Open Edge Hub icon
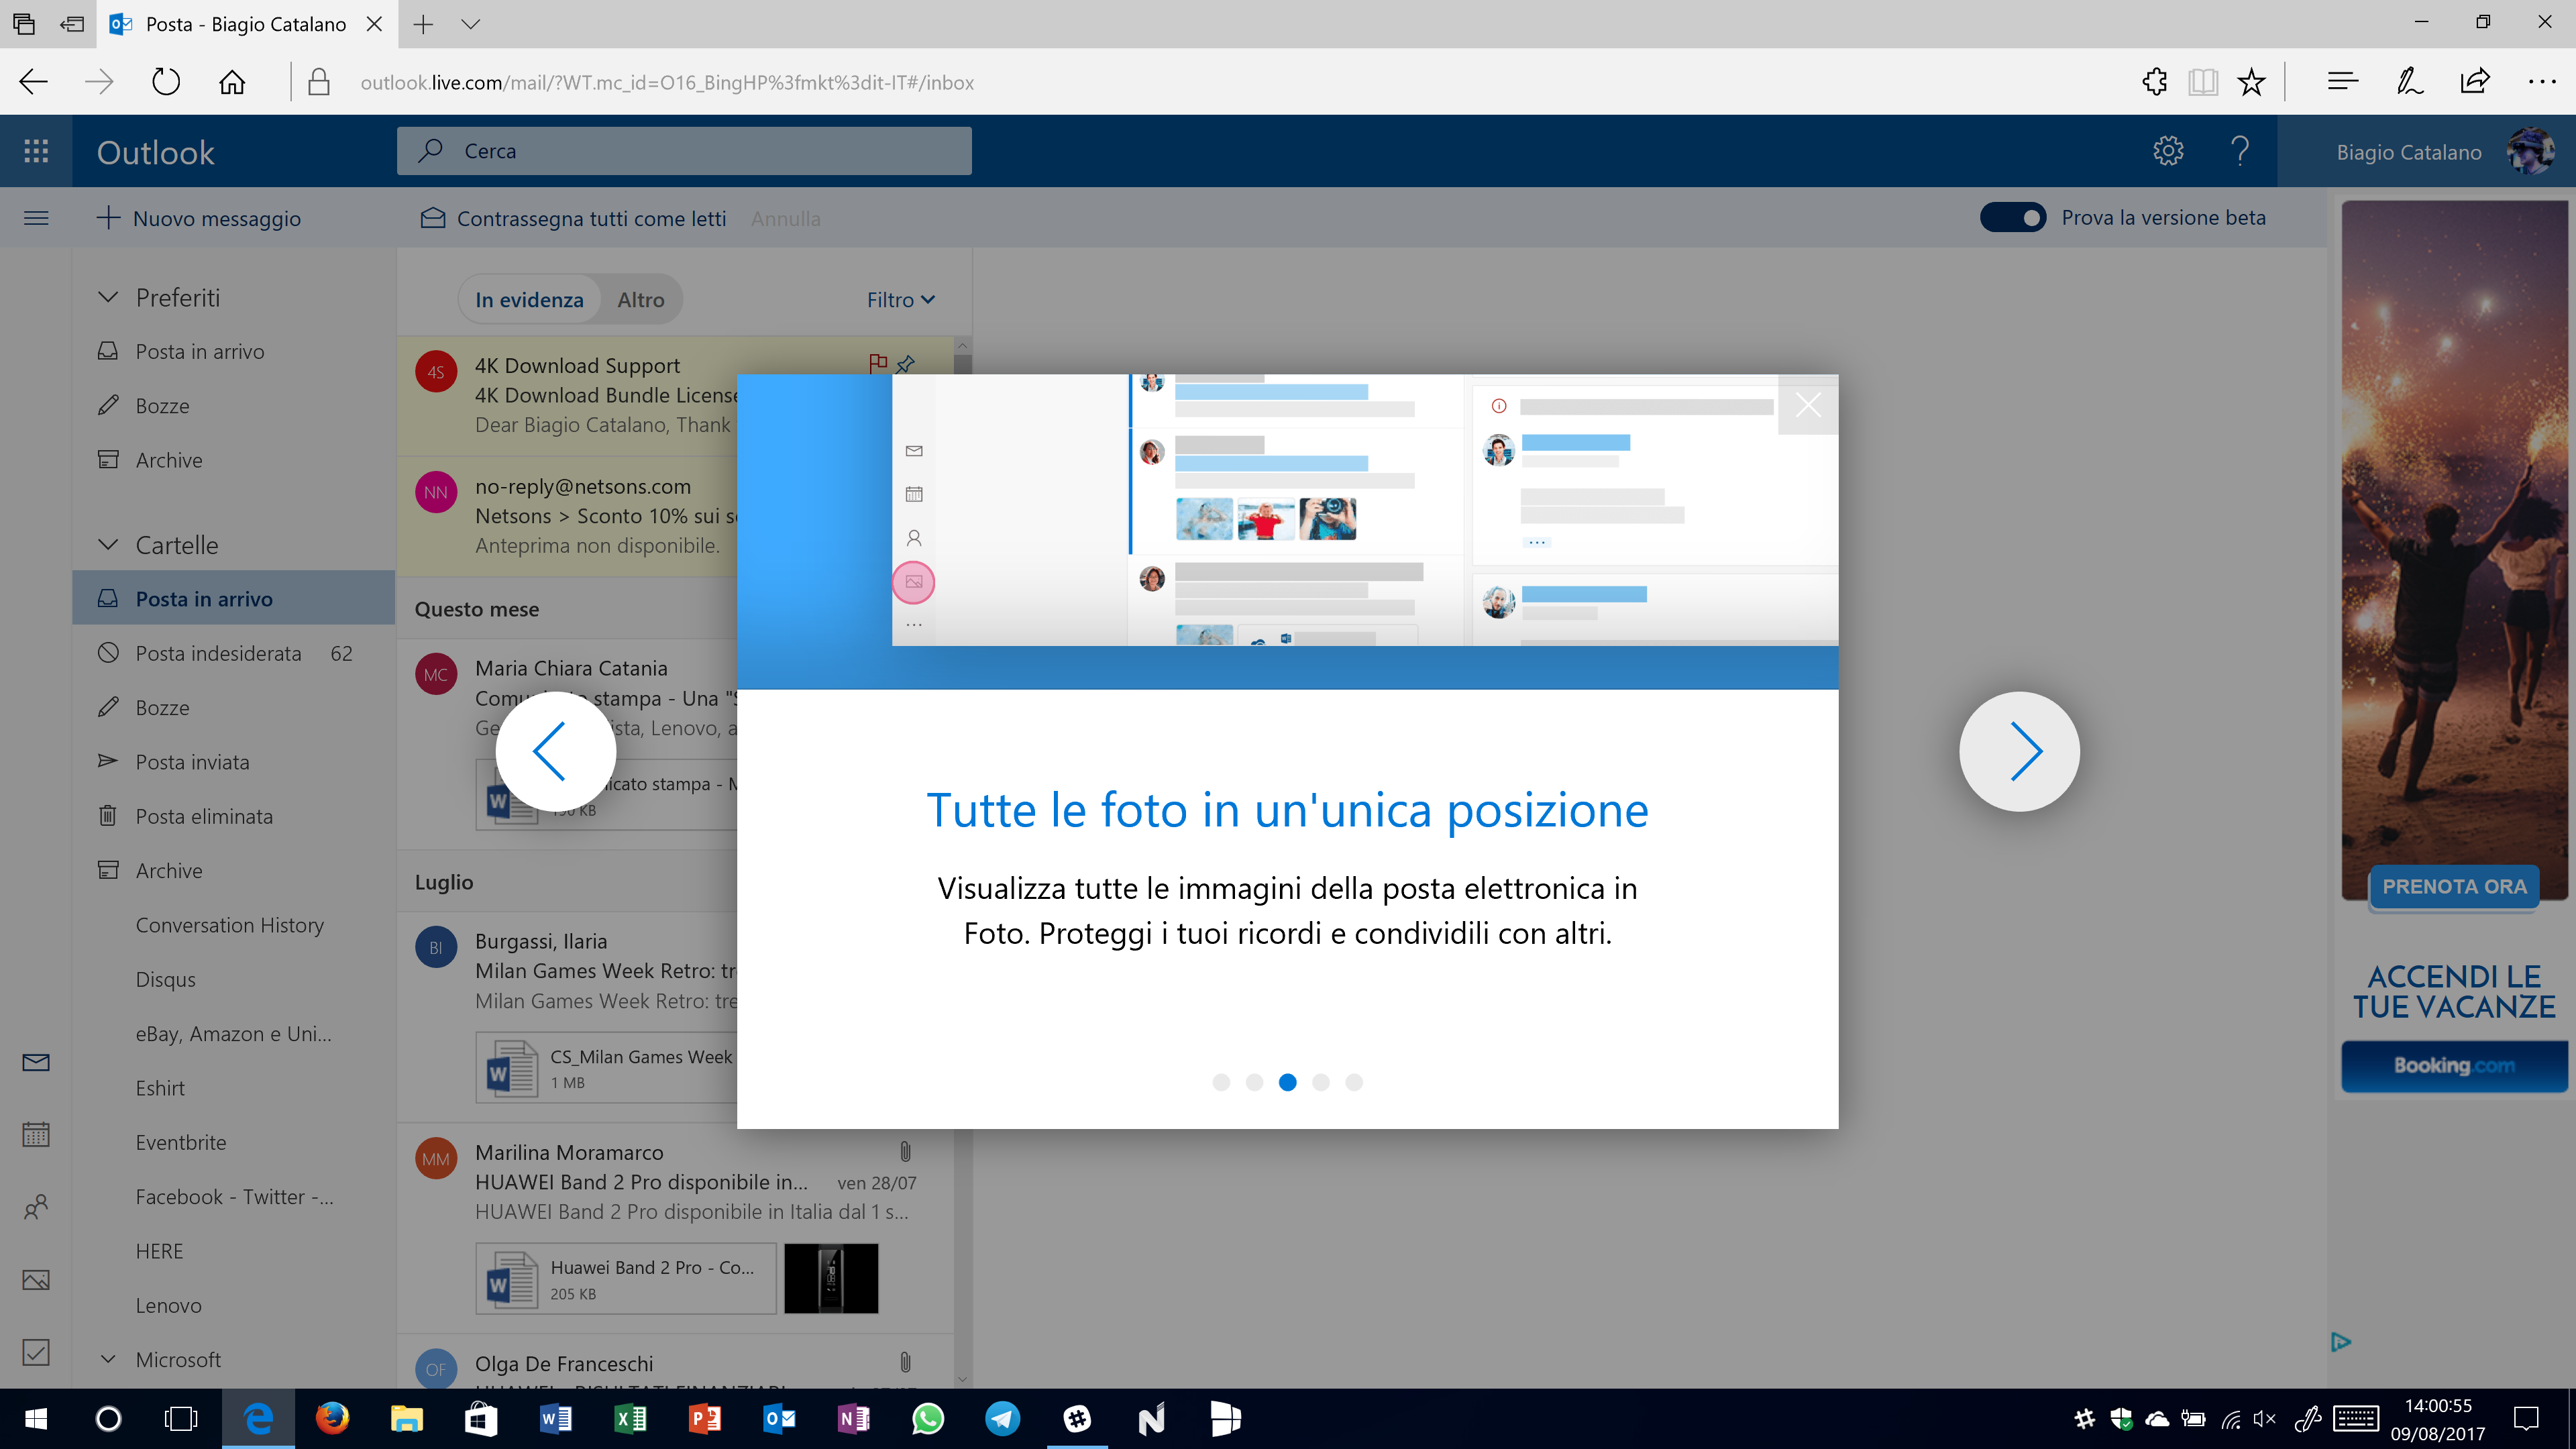 [2343, 82]
